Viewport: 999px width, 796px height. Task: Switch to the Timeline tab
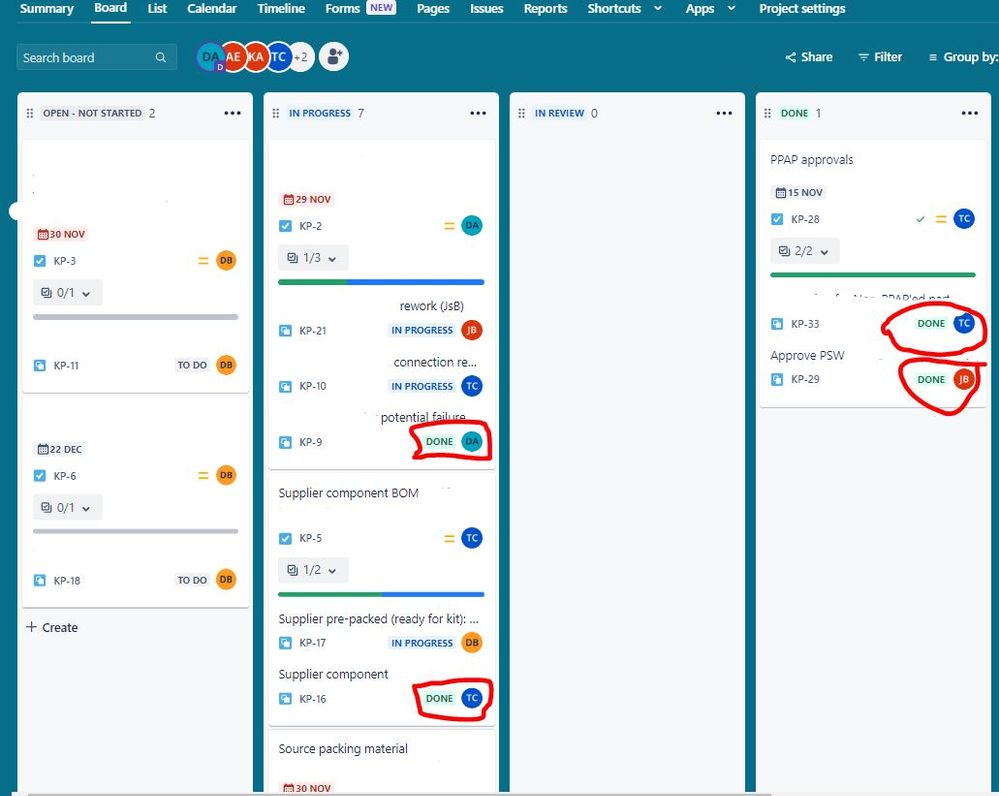(280, 9)
